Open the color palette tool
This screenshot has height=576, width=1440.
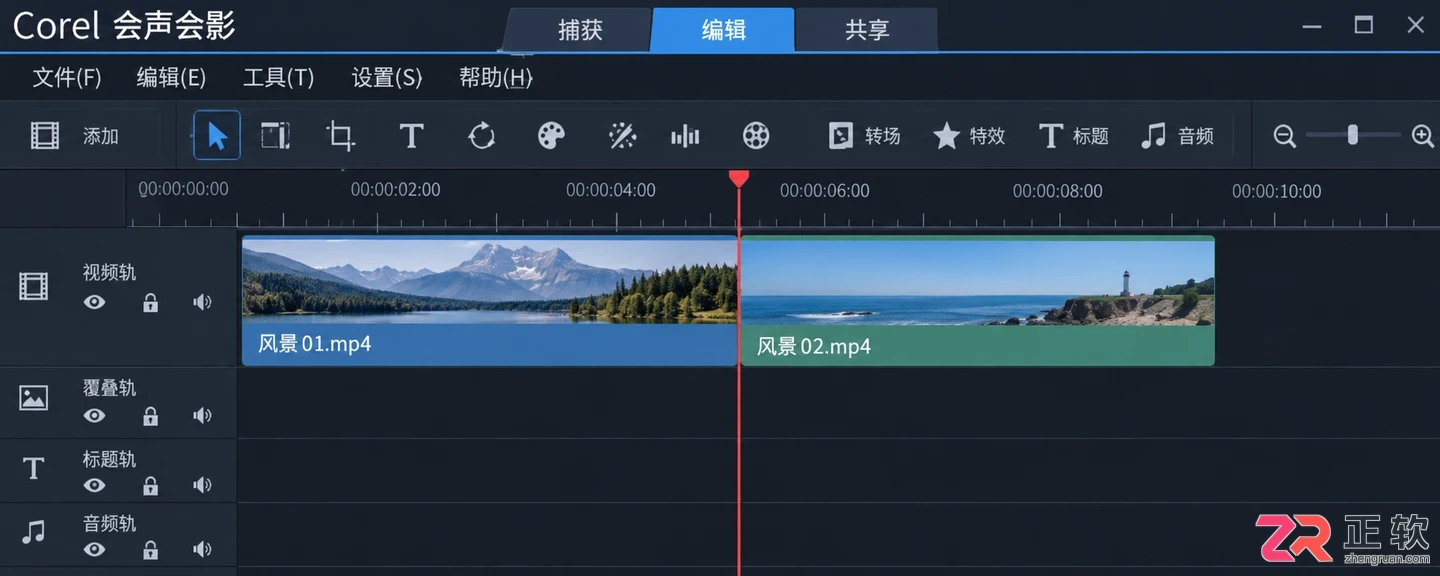(551, 136)
